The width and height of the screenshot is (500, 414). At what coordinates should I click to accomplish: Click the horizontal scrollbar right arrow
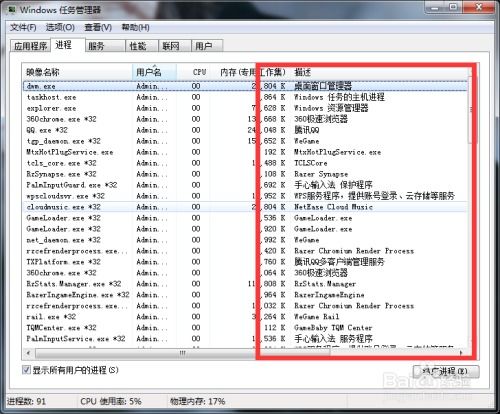point(461,353)
